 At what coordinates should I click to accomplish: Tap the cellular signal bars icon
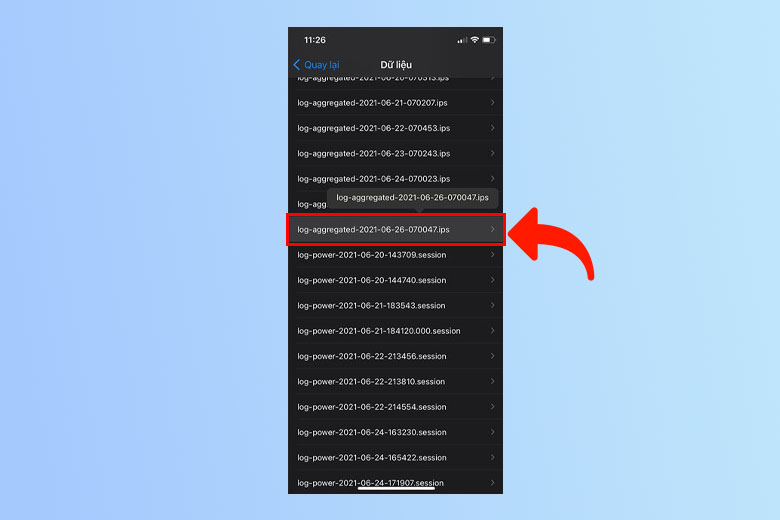(461, 40)
